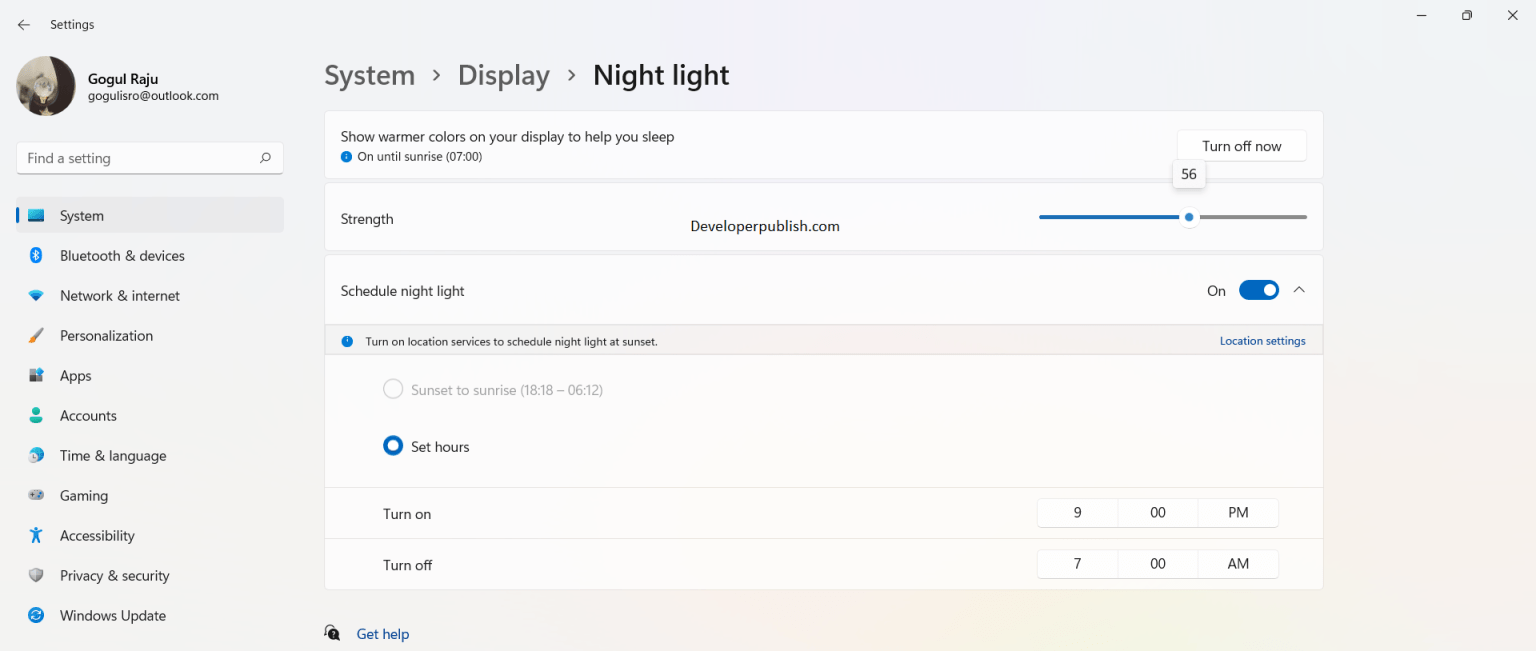This screenshot has height=651, width=1536.
Task: Open Windows Update via its sidebar icon
Action: click(x=36, y=615)
